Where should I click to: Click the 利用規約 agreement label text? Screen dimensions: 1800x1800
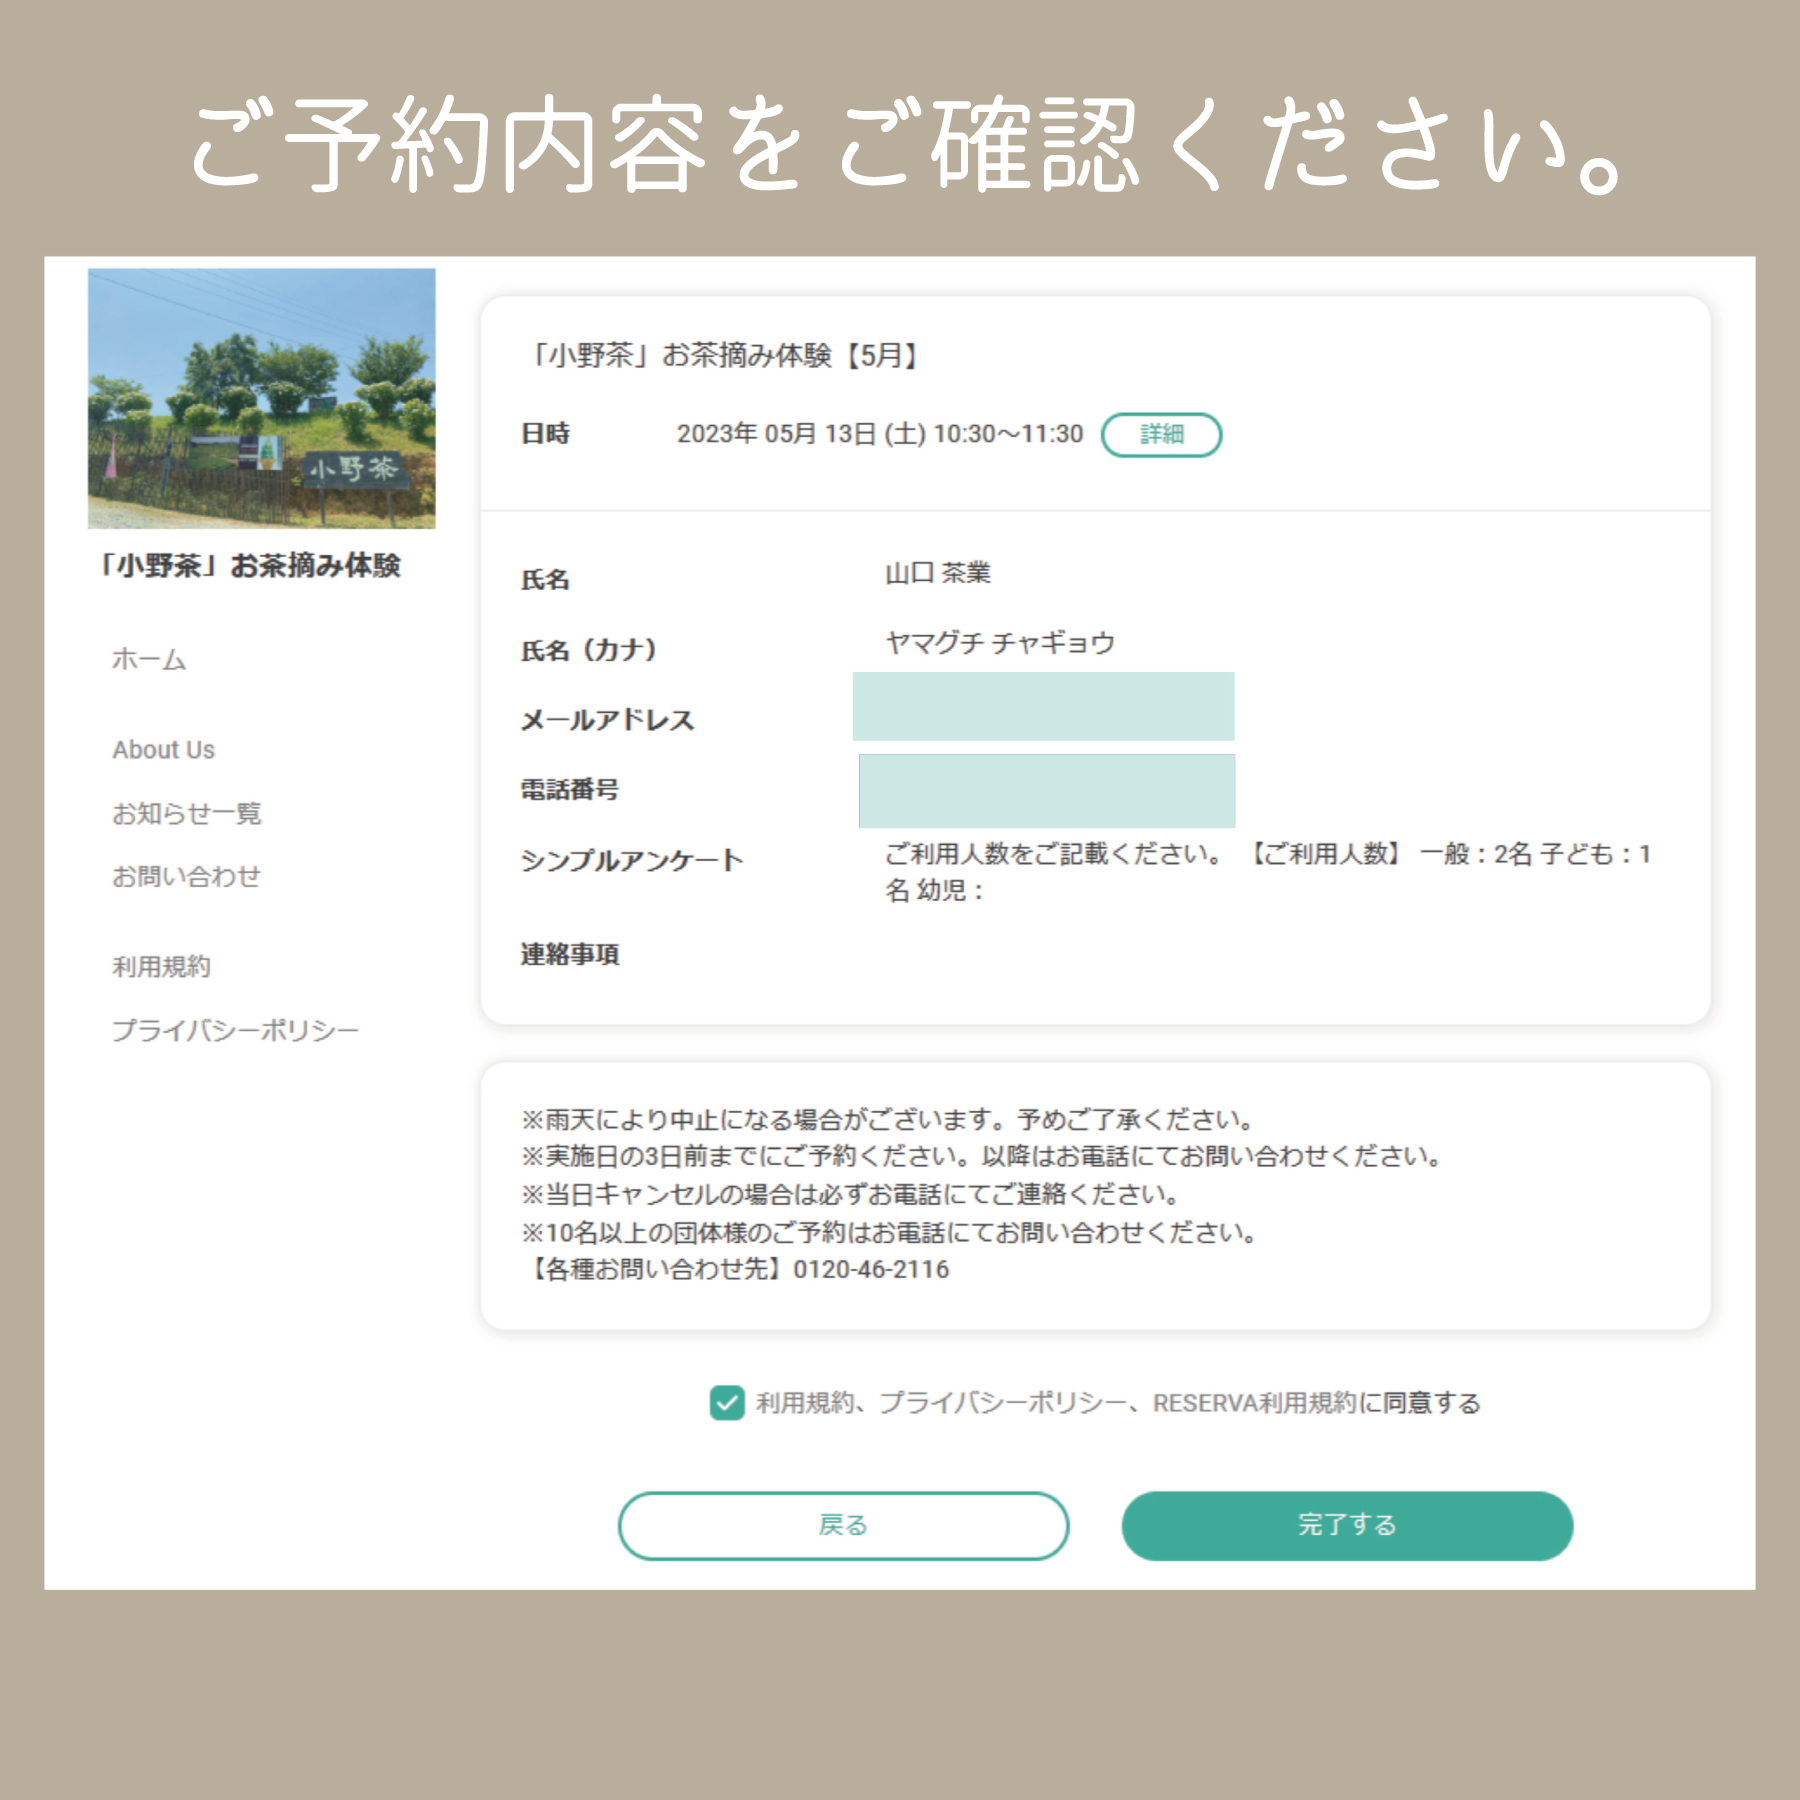pyautogui.click(x=1117, y=1403)
